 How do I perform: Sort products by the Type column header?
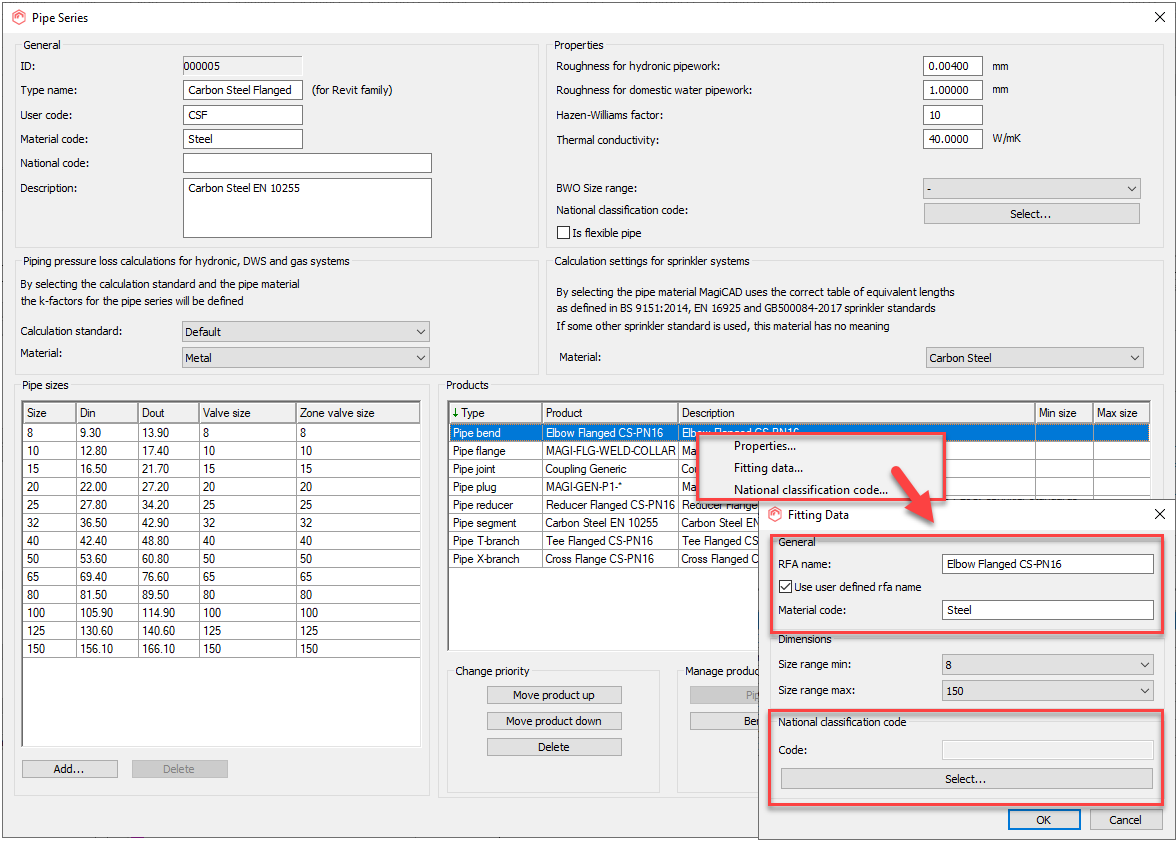pyautogui.click(x=496, y=413)
